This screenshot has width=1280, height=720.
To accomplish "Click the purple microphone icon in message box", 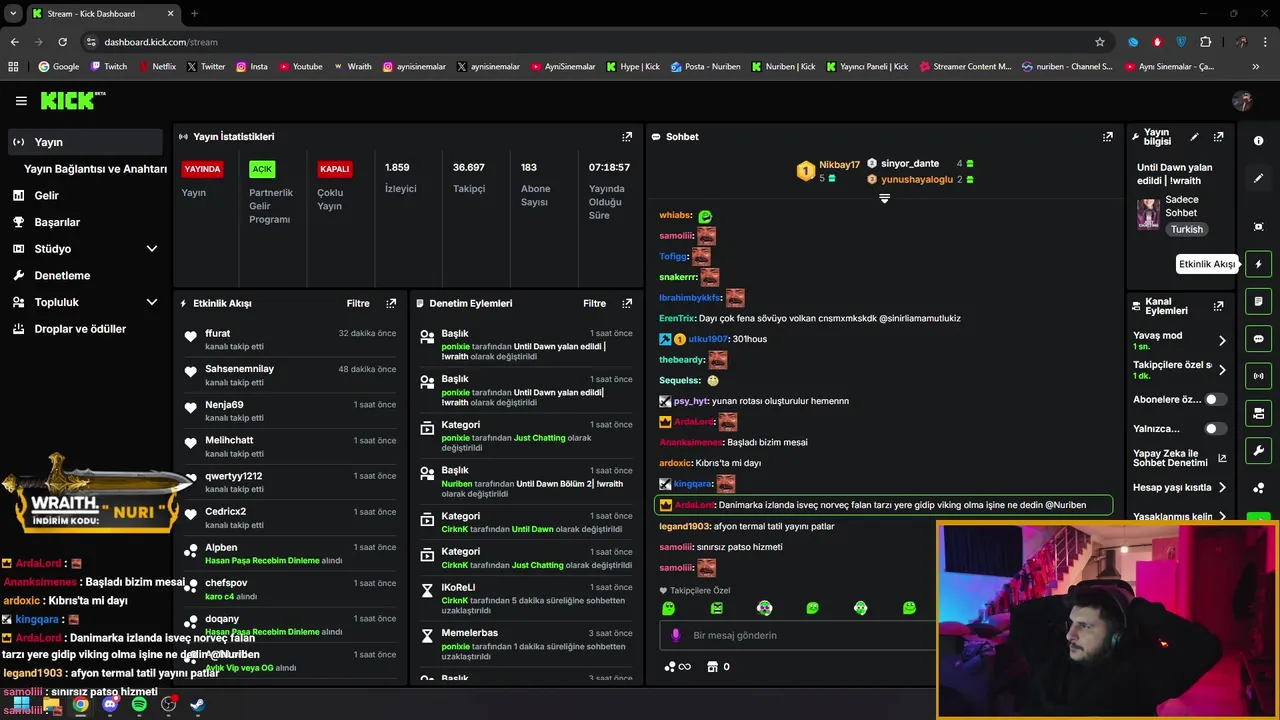I will click(x=676, y=635).
